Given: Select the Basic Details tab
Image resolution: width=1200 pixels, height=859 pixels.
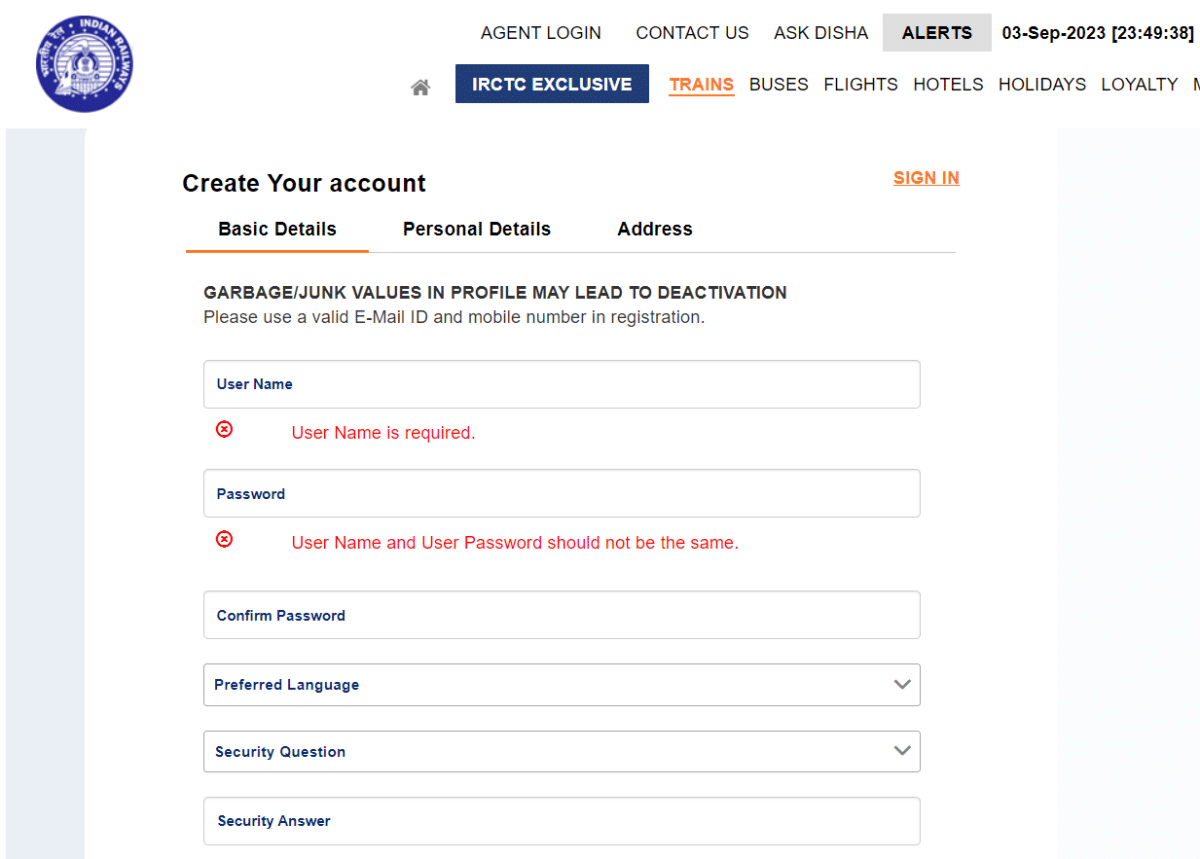Looking at the screenshot, I should pyautogui.click(x=277, y=229).
